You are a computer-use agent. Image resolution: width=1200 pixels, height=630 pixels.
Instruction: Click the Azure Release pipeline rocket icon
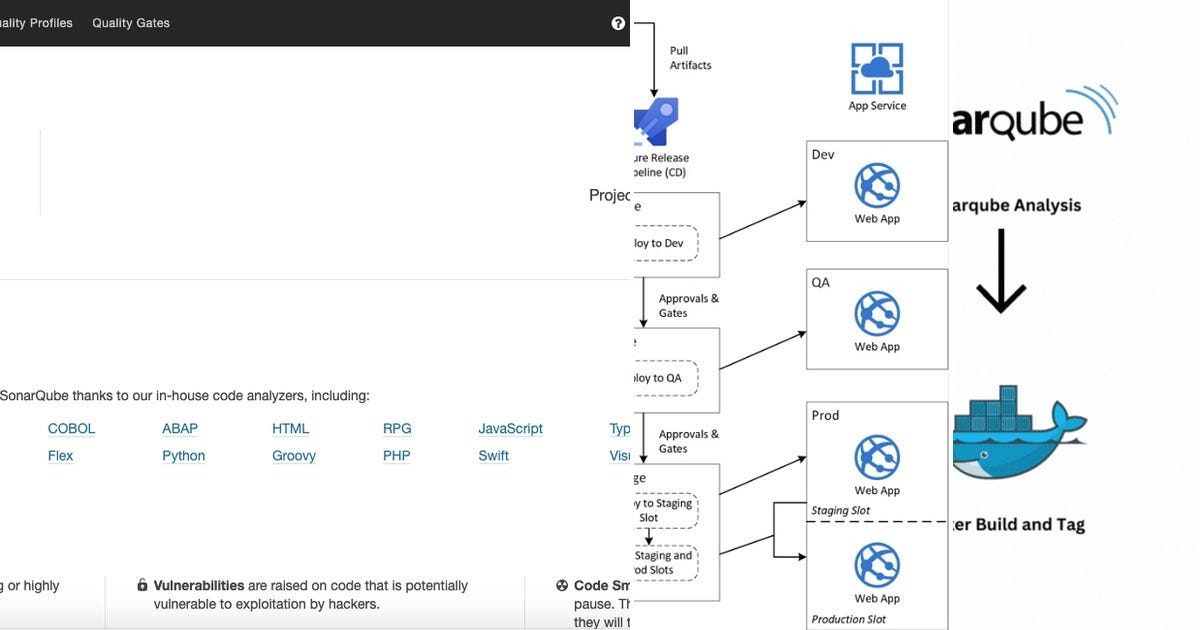[x=656, y=122]
